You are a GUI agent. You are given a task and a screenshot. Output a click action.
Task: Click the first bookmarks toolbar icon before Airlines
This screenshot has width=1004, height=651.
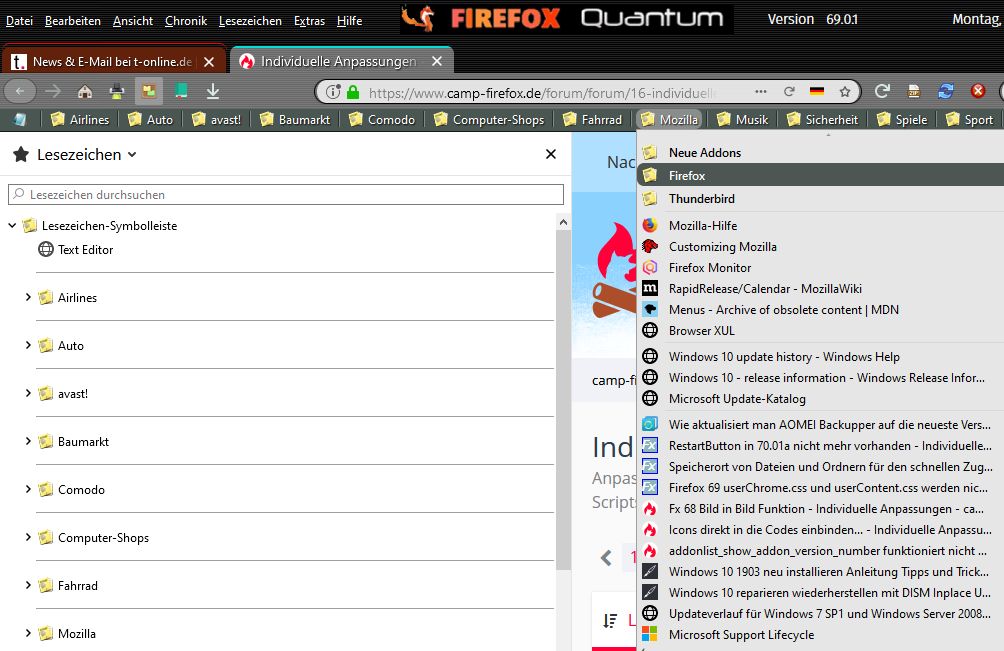pyautogui.click(x=20, y=119)
